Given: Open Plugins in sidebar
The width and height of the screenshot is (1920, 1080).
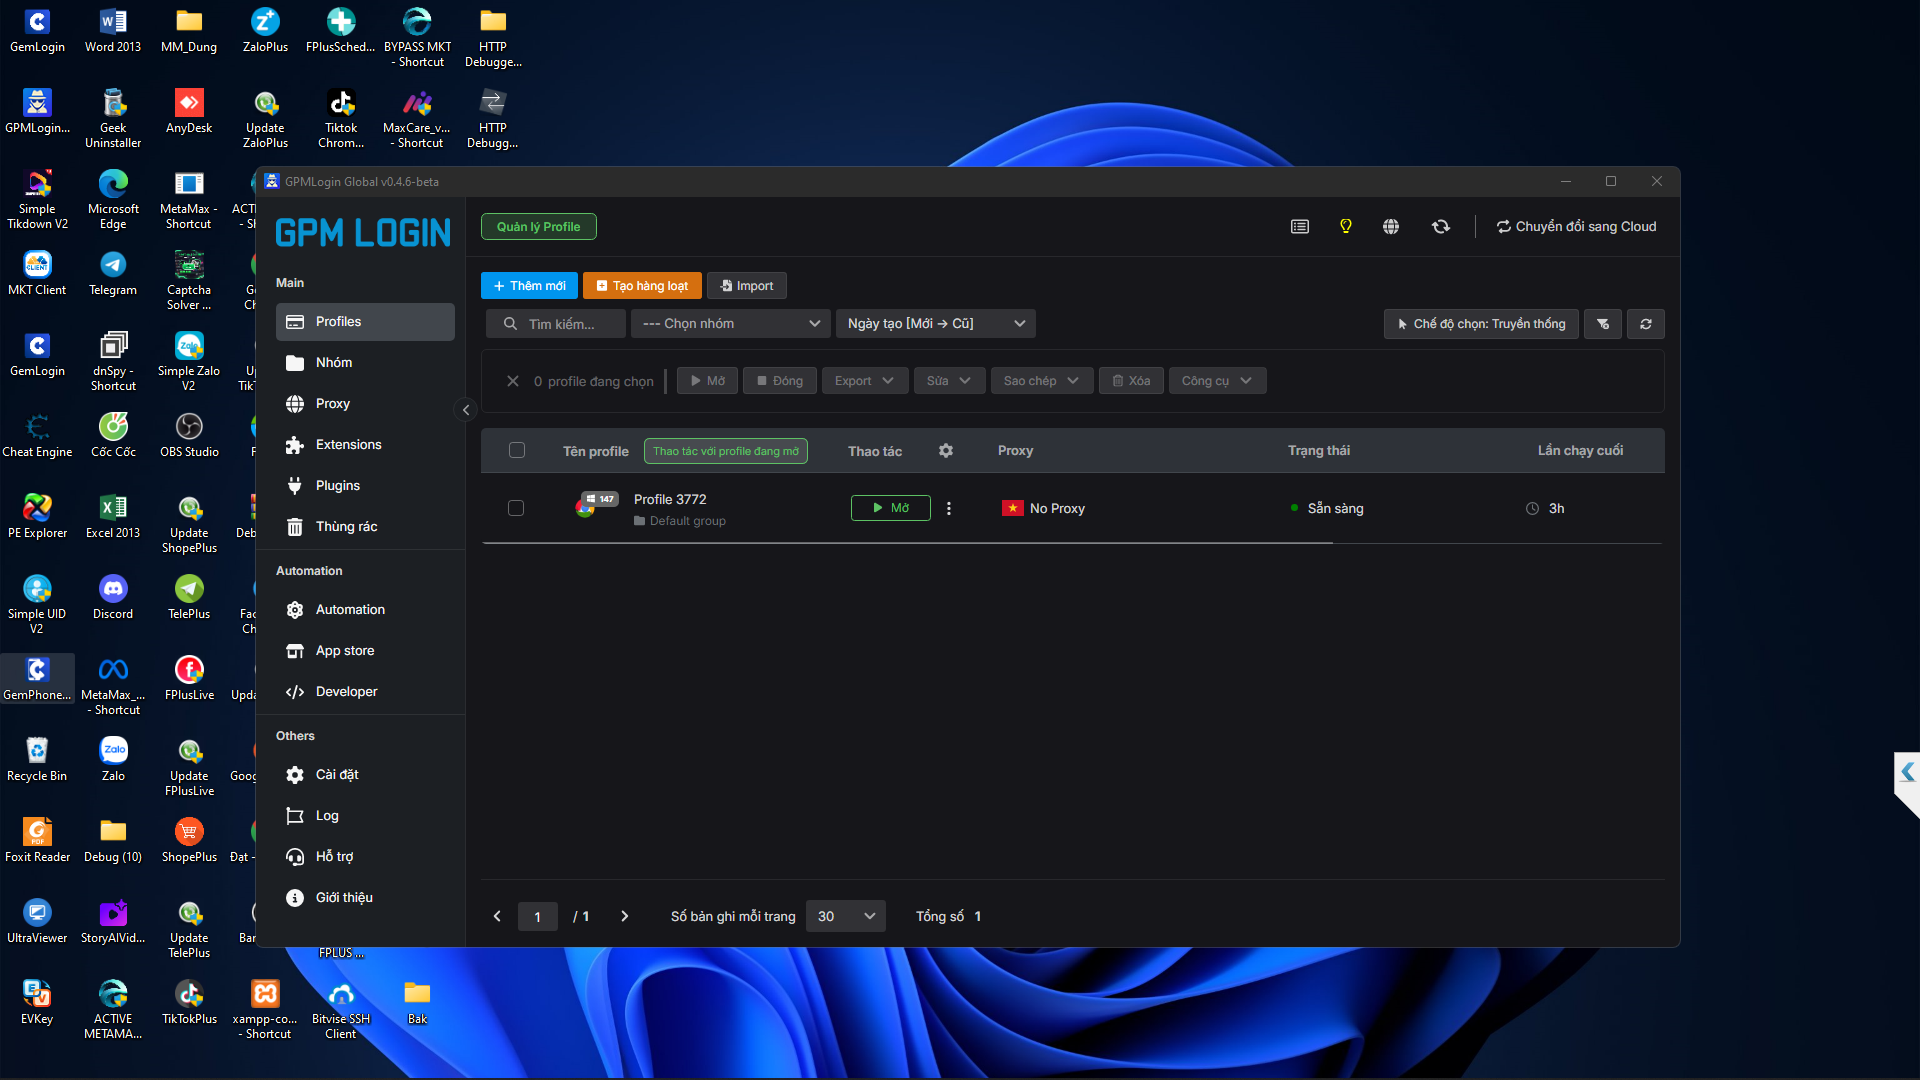Looking at the screenshot, I should point(365,486).
